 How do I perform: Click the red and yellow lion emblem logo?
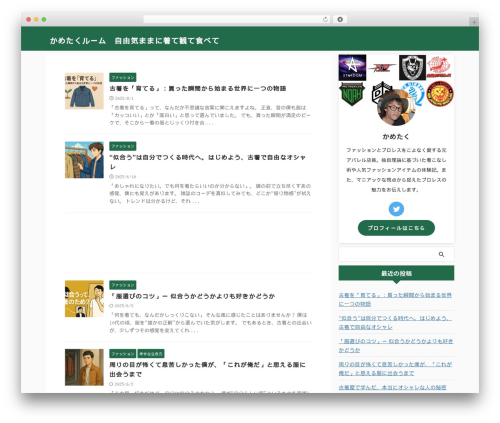[x=440, y=94]
